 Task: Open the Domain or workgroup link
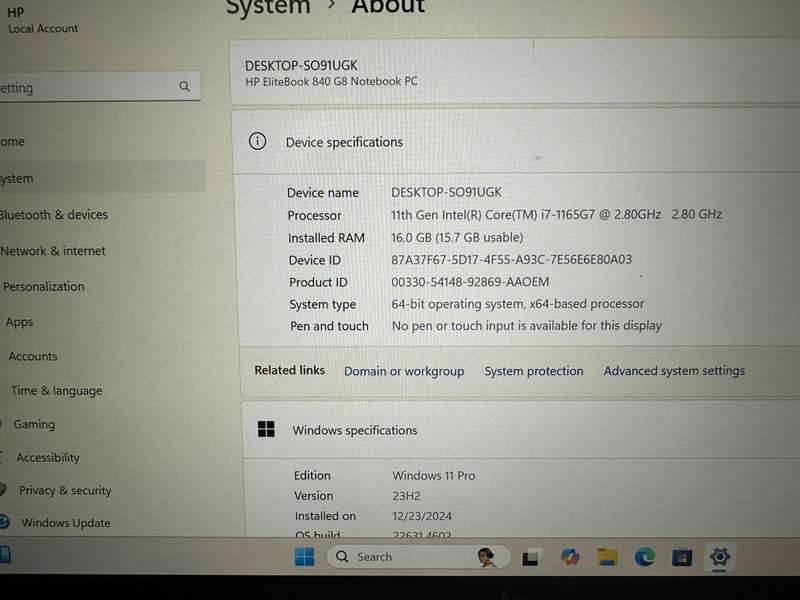coord(404,371)
